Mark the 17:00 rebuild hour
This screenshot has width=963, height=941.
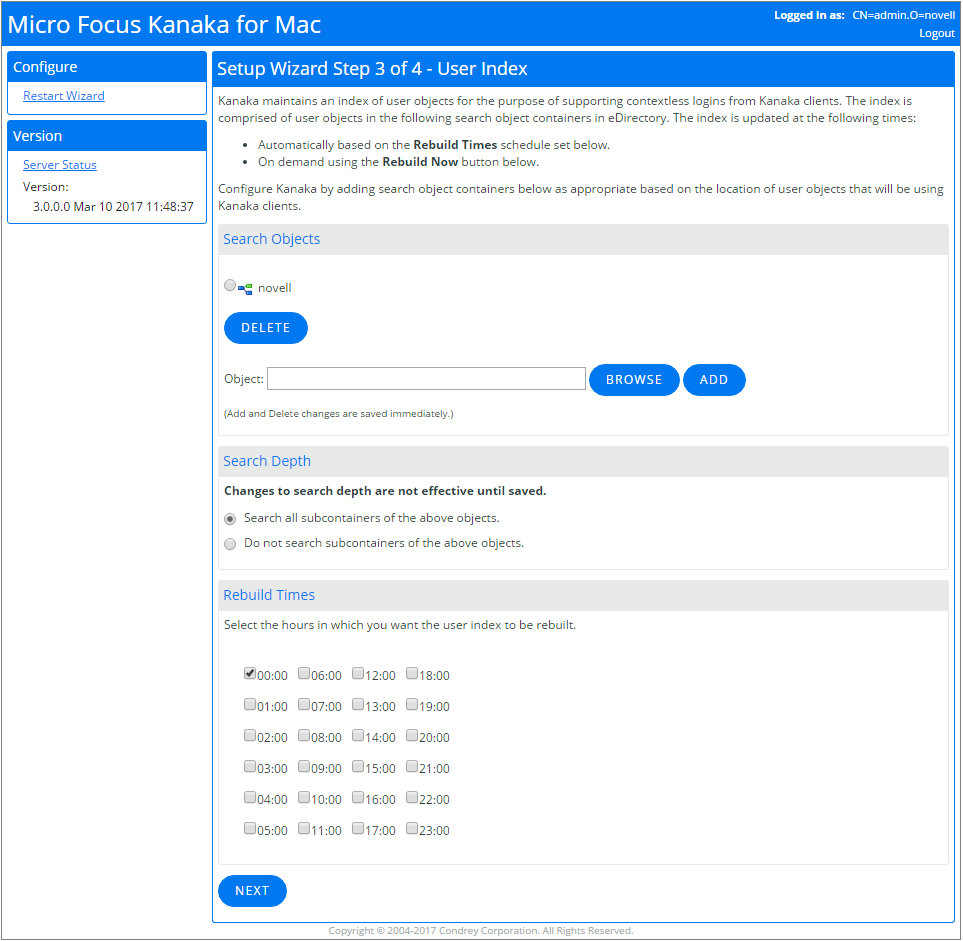tap(357, 828)
